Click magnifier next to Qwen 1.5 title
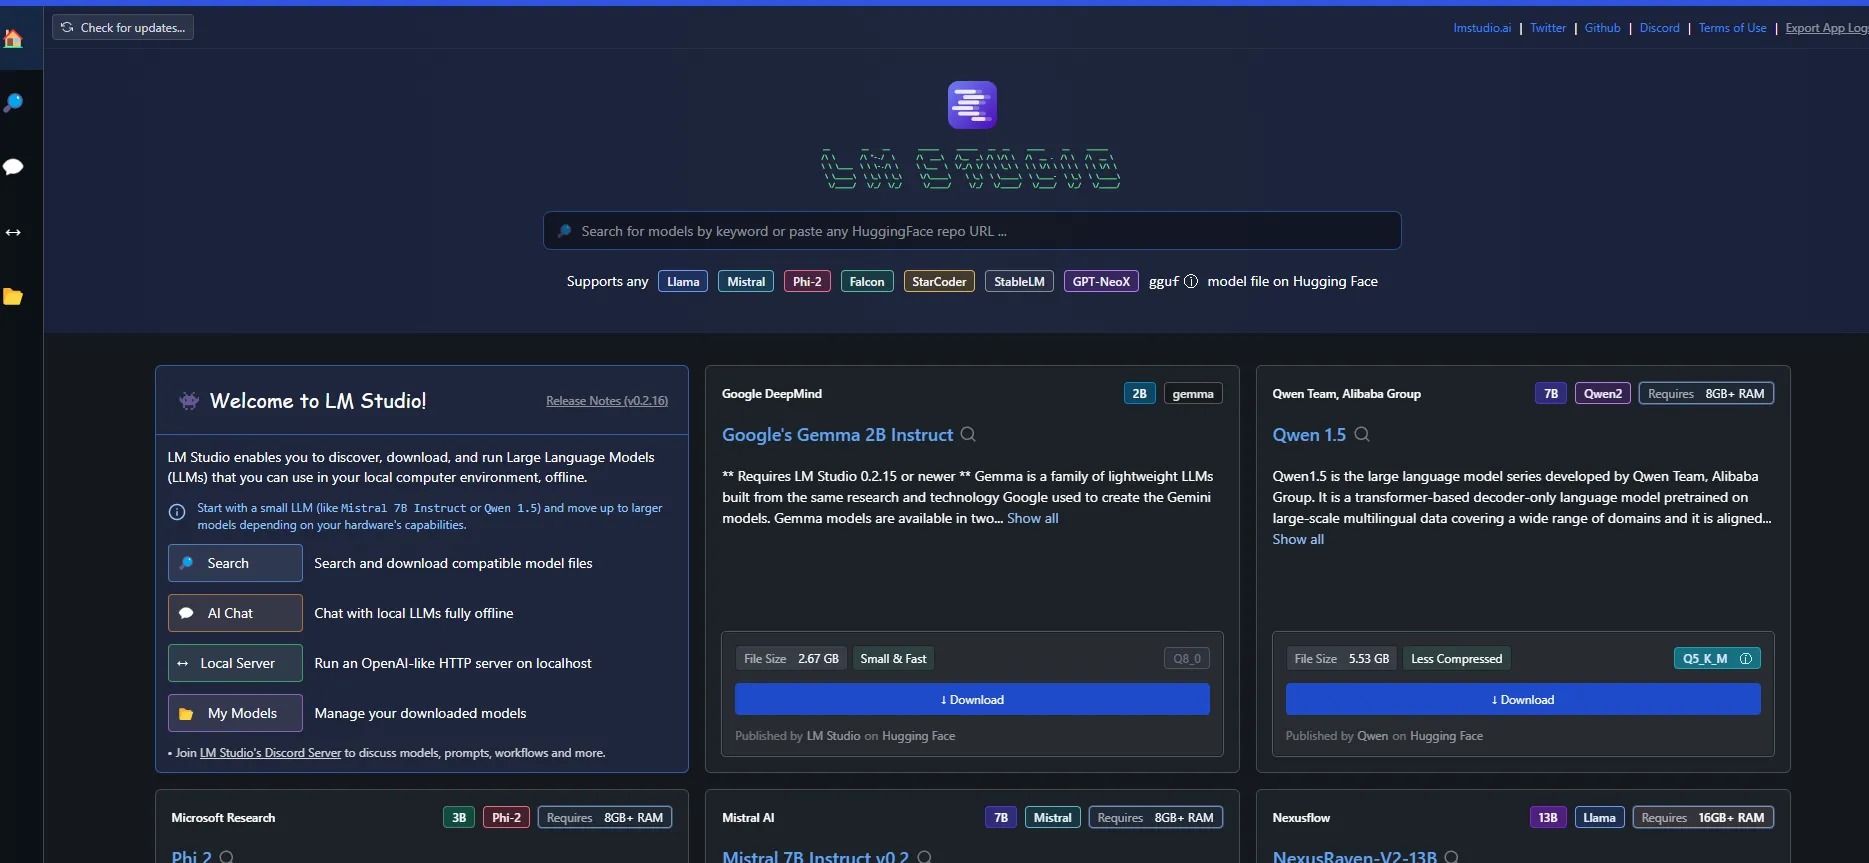Viewport: 1869px width, 863px height. [1362, 434]
